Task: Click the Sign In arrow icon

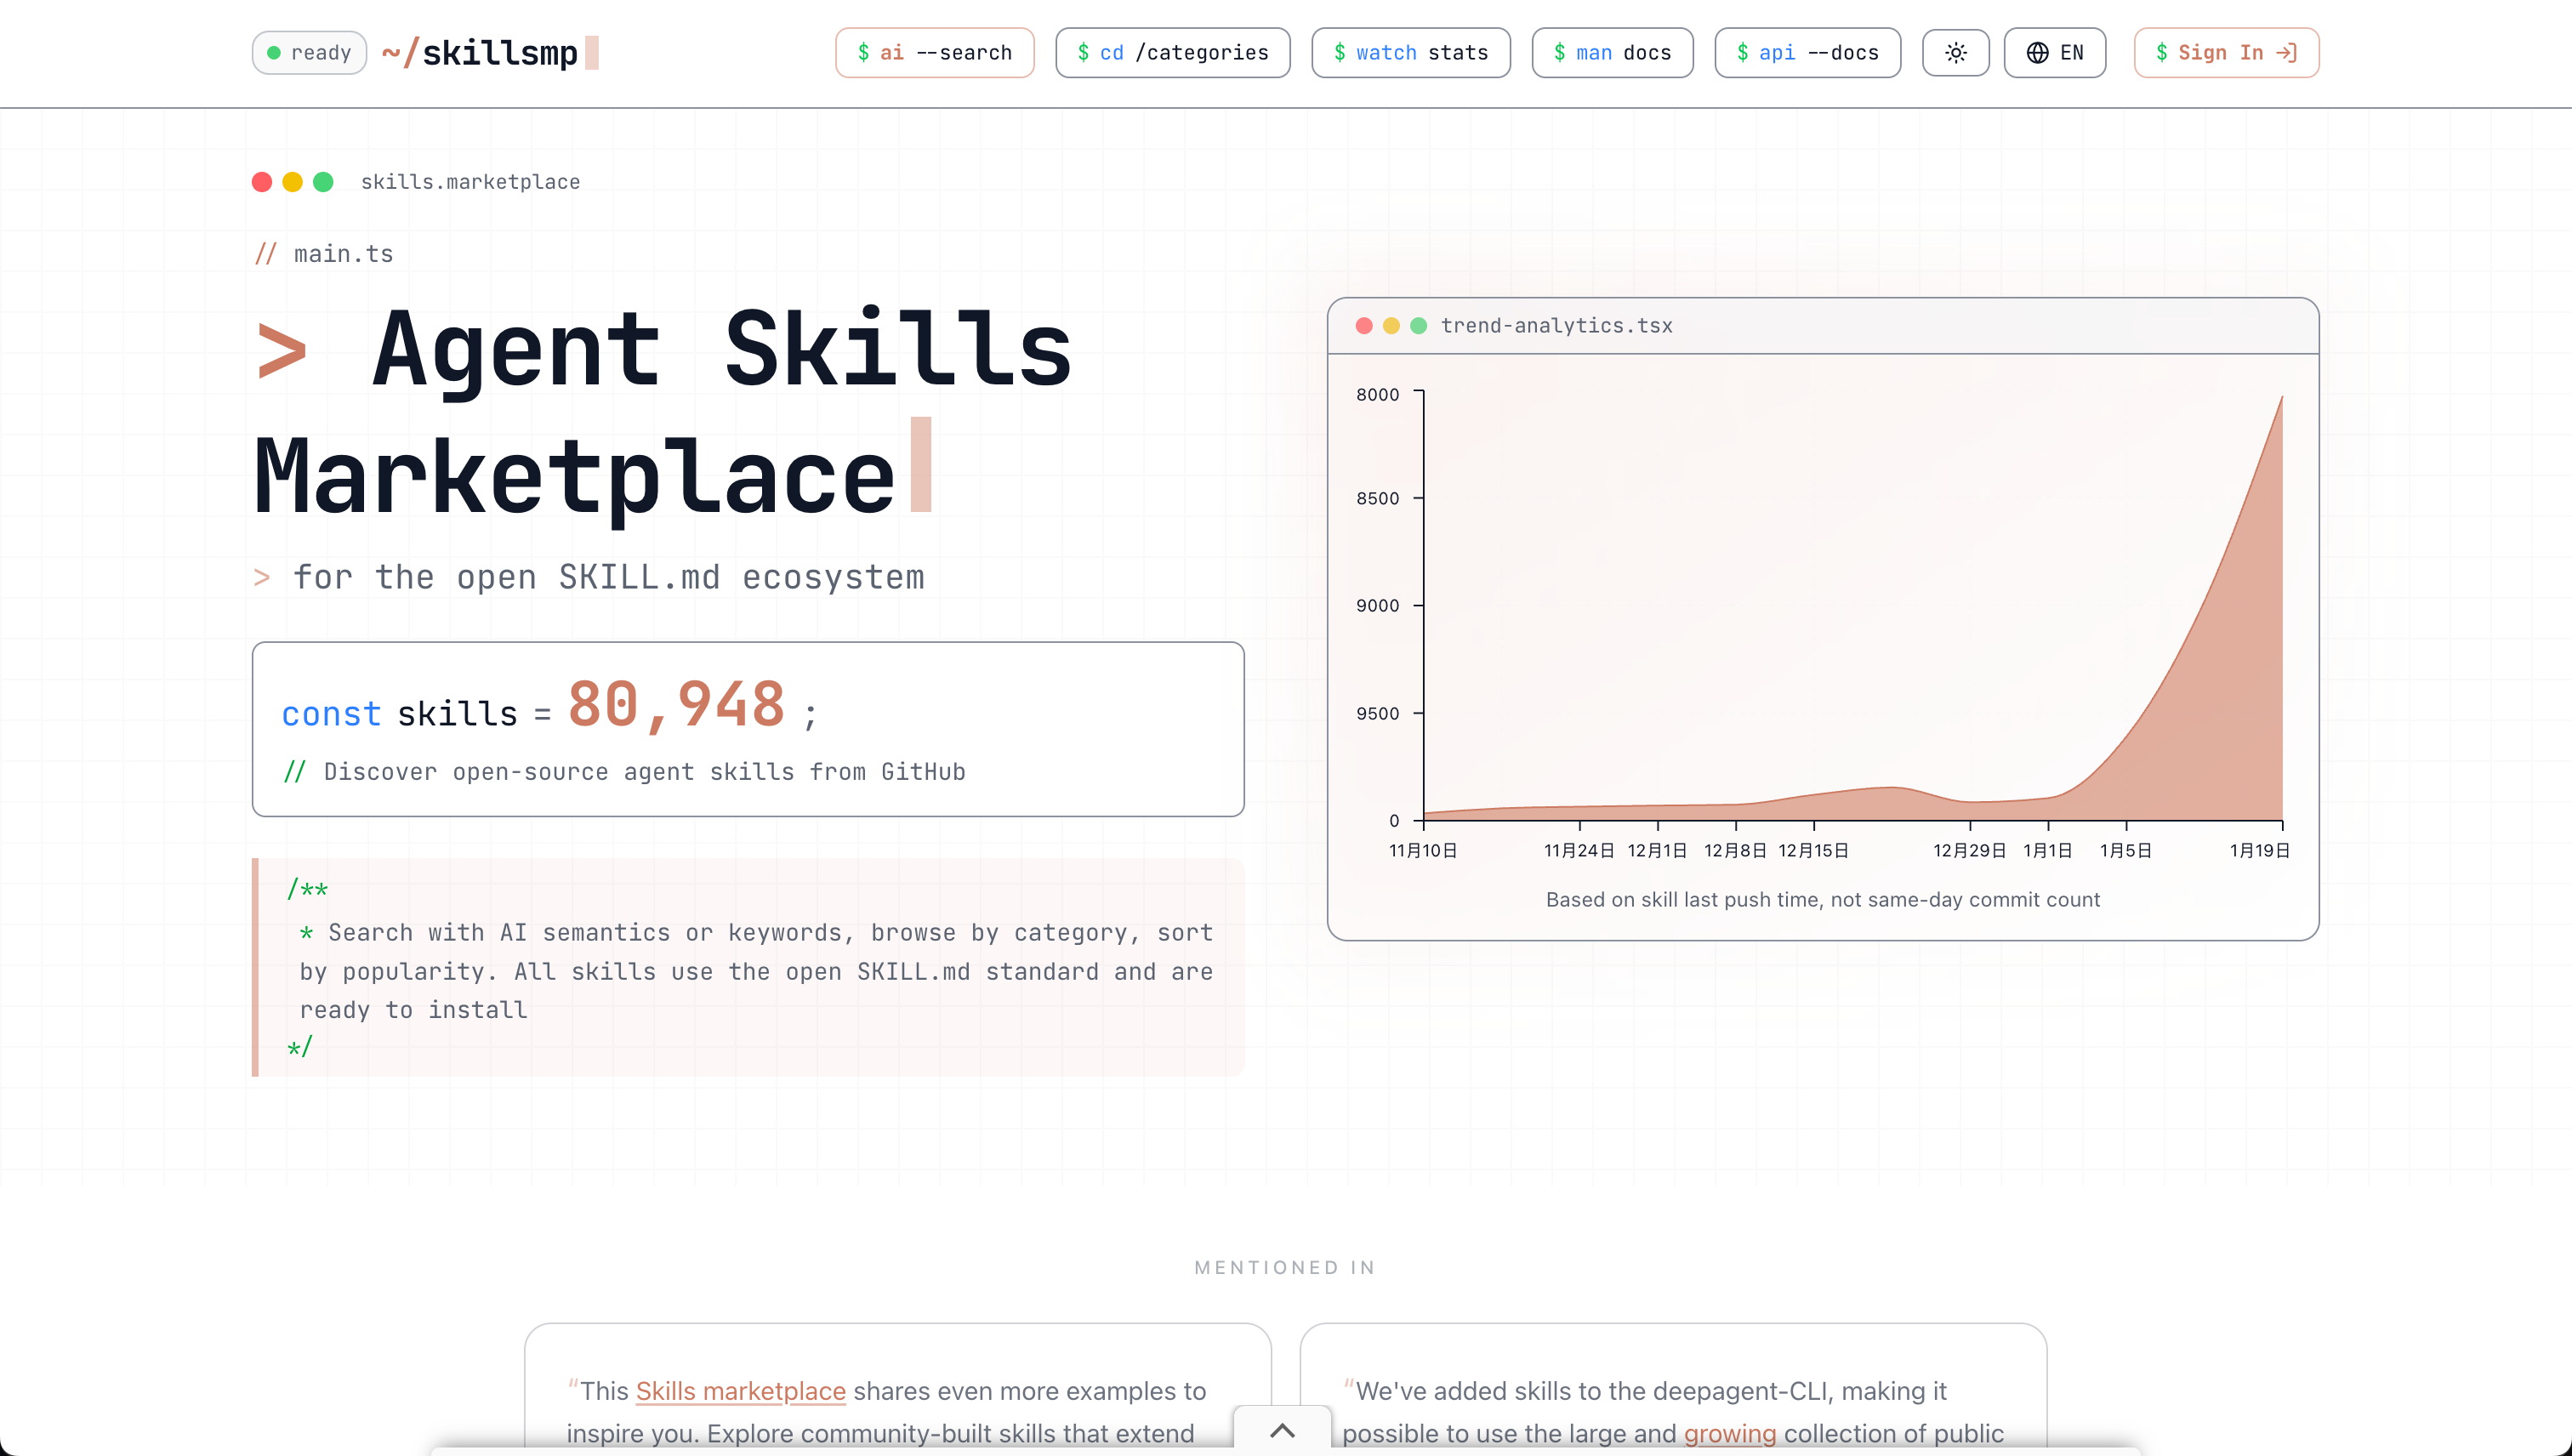Action: 2286,53
